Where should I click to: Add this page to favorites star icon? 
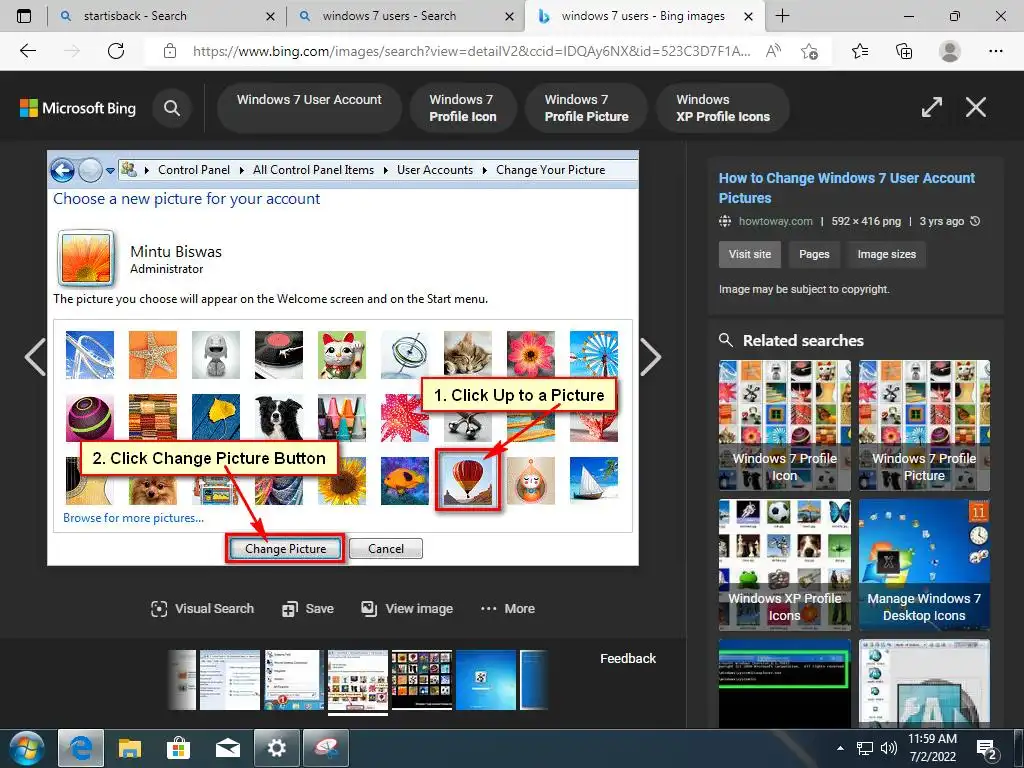click(809, 51)
